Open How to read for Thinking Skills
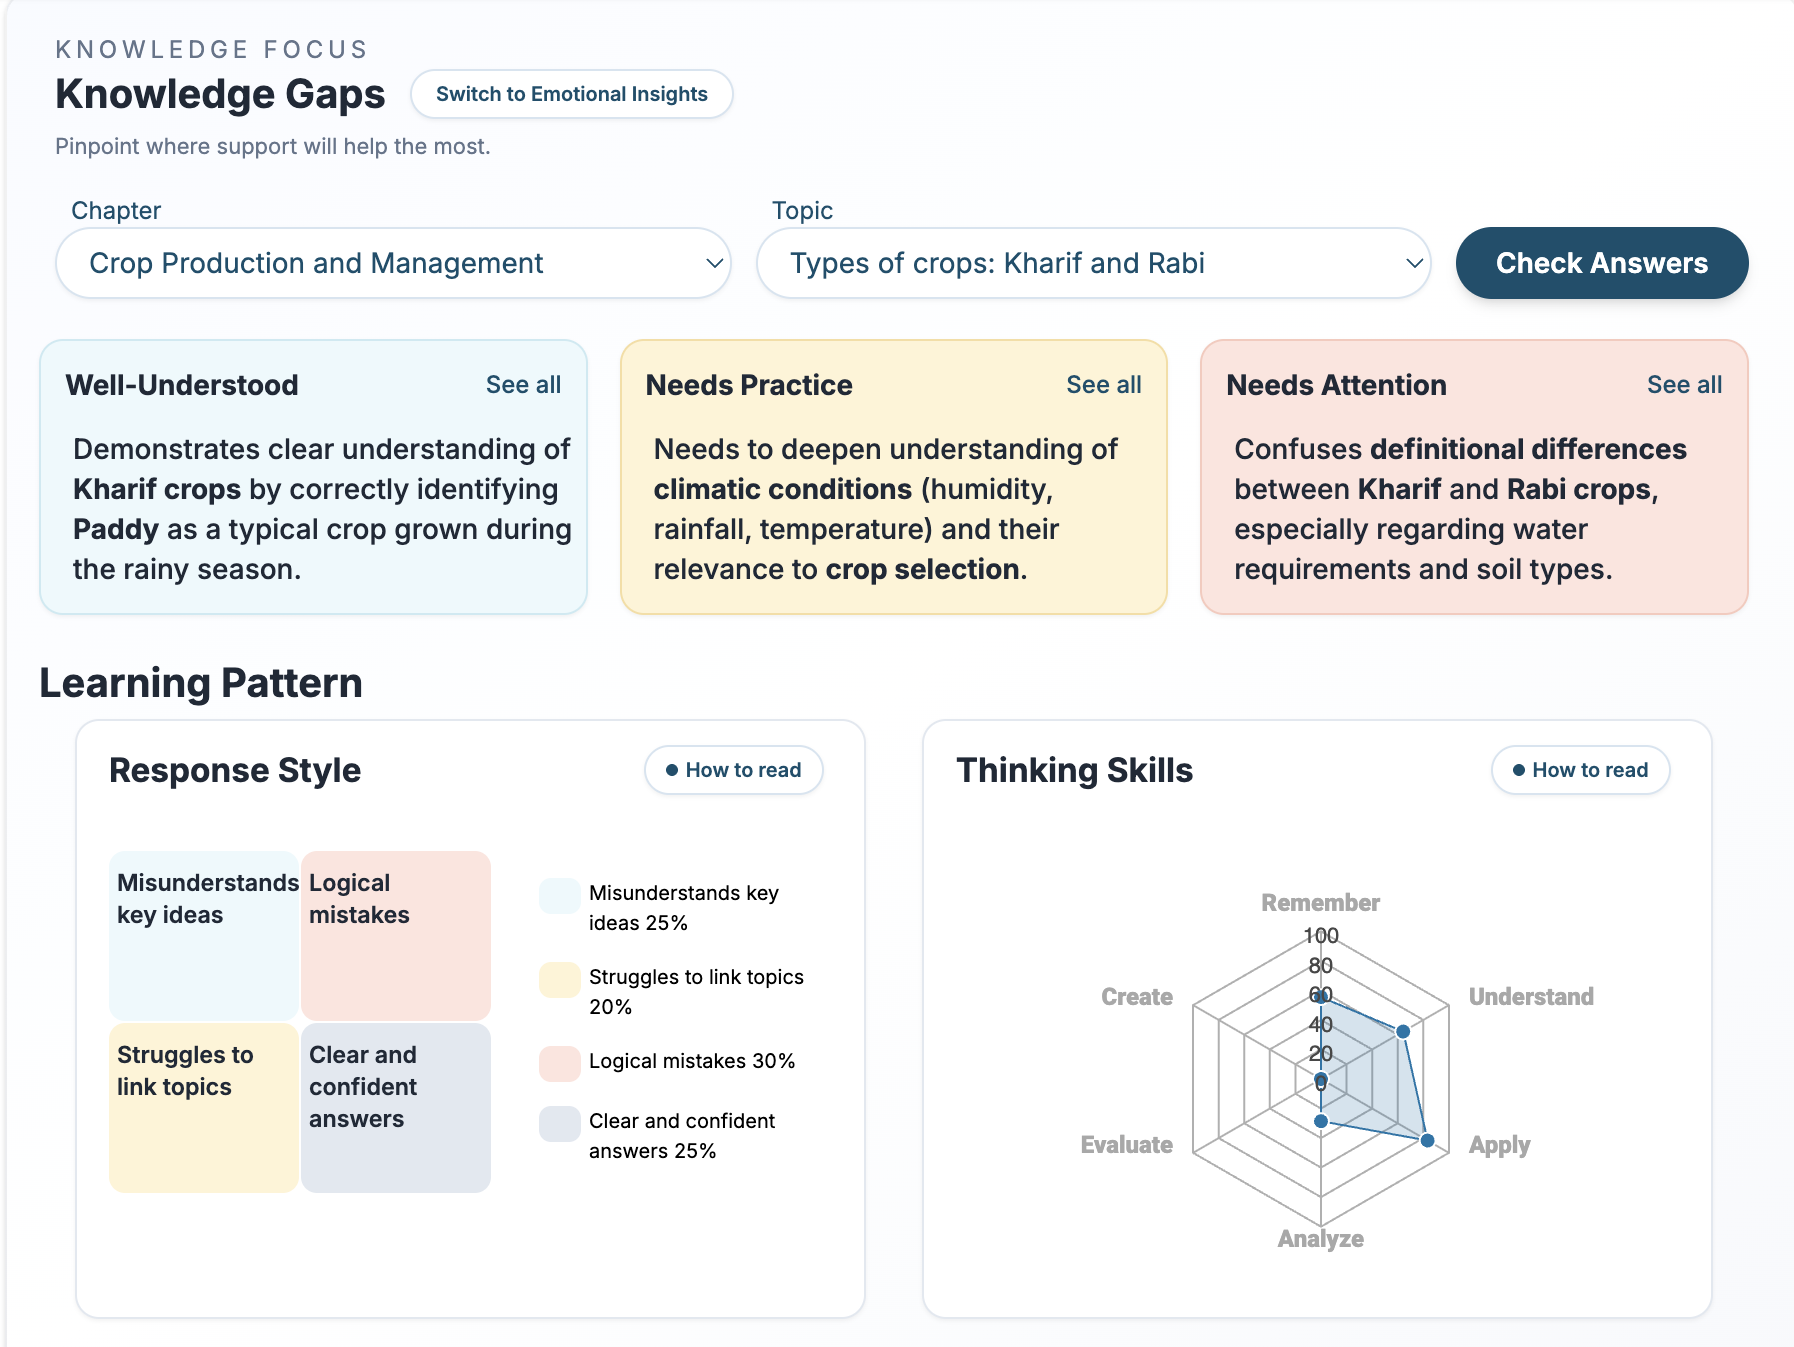The height and width of the screenshot is (1347, 1794). click(x=1580, y=770)
